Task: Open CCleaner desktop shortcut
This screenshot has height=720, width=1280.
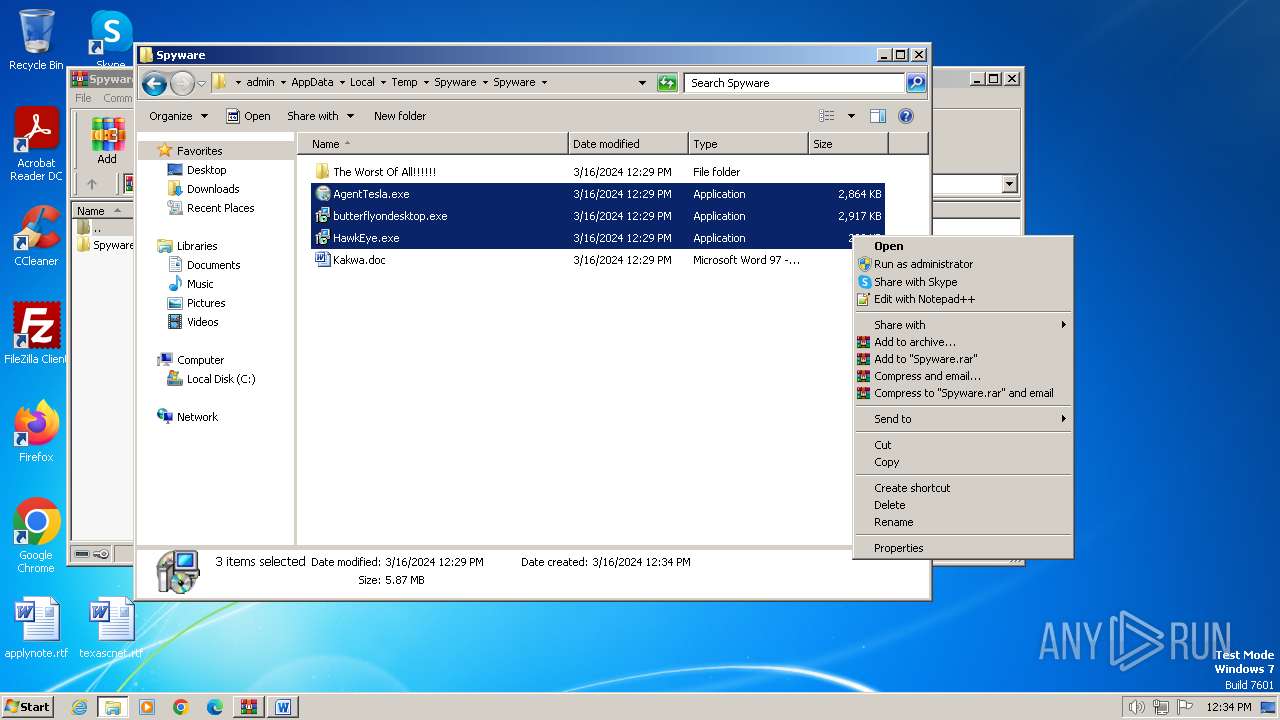Action: pos(36,236)
